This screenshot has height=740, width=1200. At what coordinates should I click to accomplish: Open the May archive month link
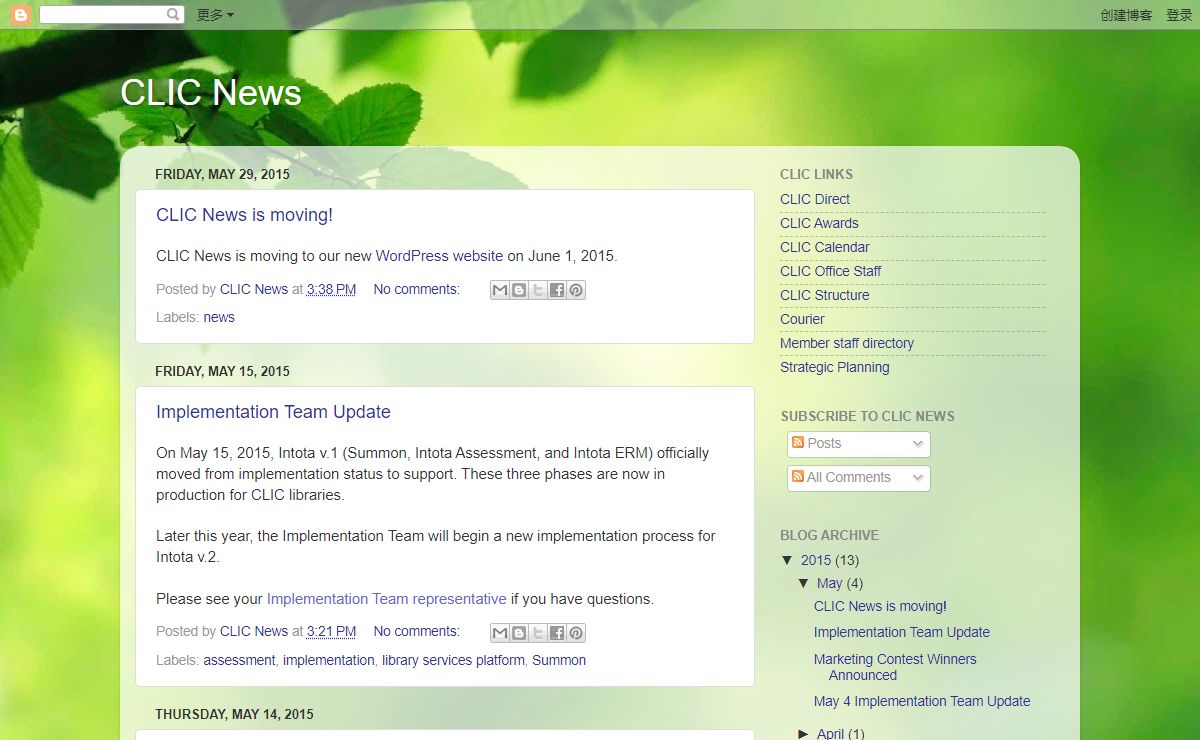click(x=829, y=583)
